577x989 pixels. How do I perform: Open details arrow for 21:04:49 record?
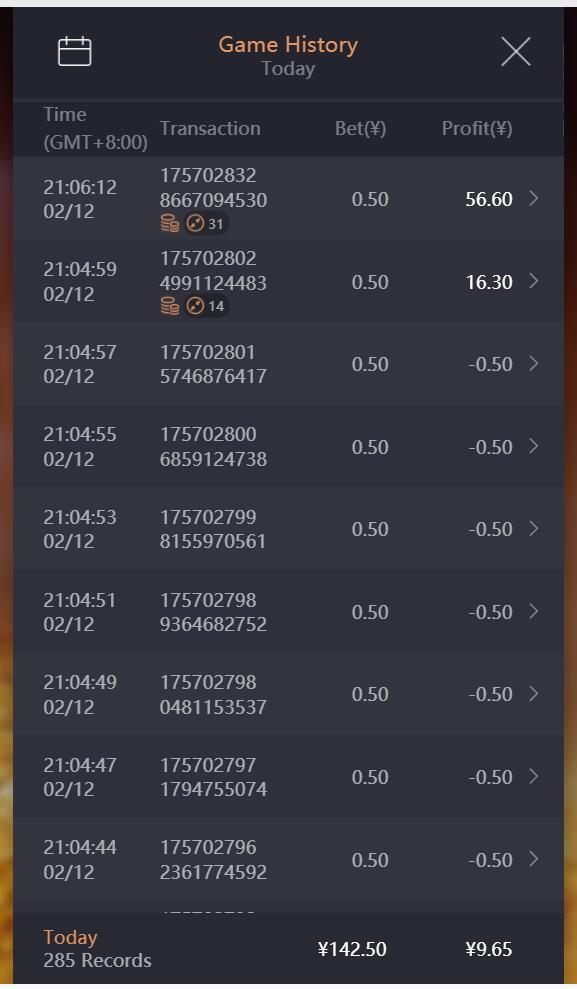click(x=533, y=694)
